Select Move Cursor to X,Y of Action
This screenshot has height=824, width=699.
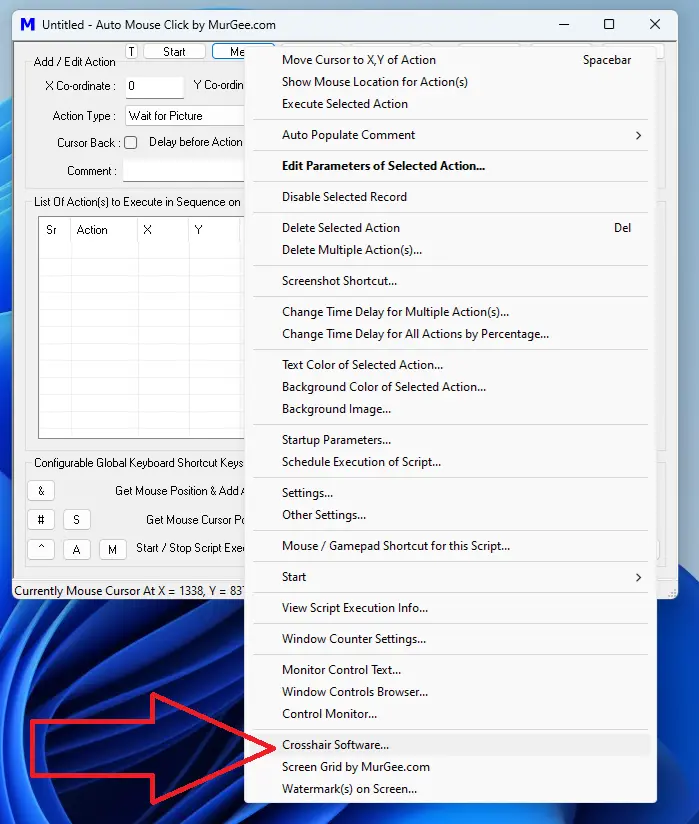click(x=451, y=60)
